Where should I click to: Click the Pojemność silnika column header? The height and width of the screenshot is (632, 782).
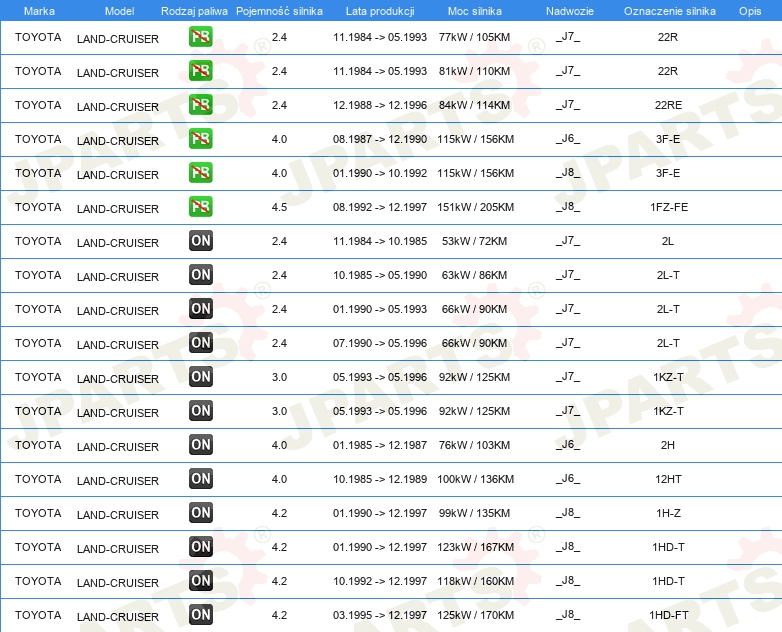click(279, 11)
